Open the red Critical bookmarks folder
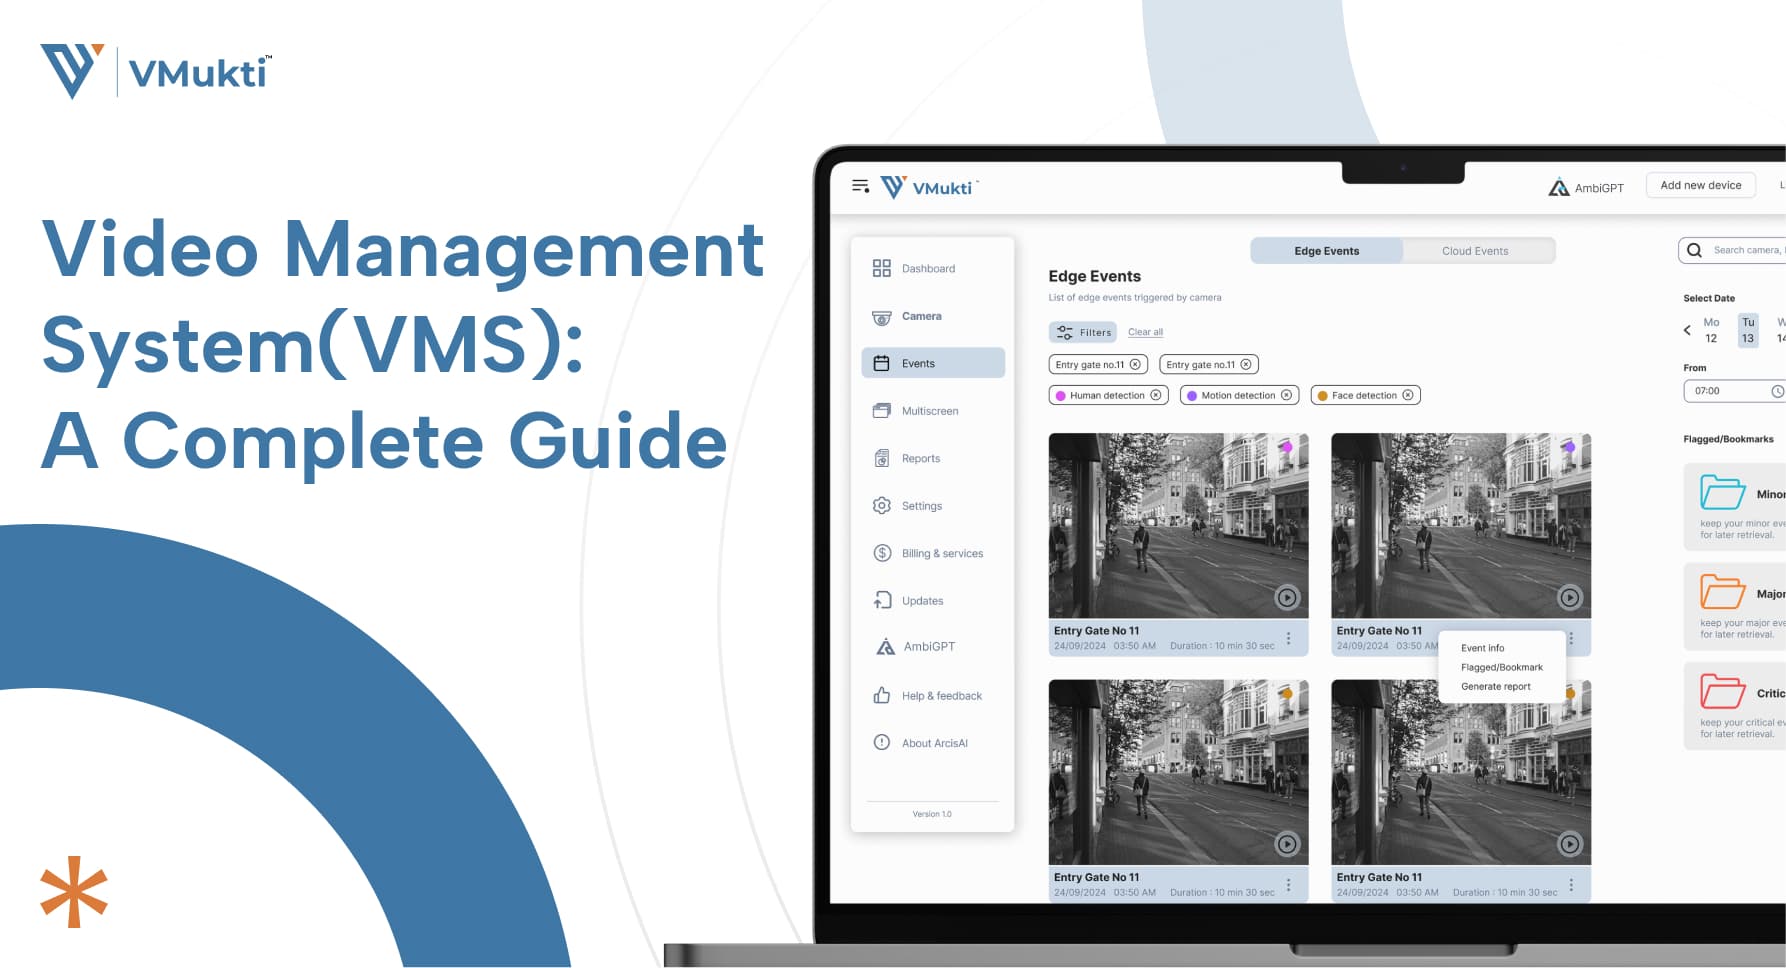 click(1722, 692)
